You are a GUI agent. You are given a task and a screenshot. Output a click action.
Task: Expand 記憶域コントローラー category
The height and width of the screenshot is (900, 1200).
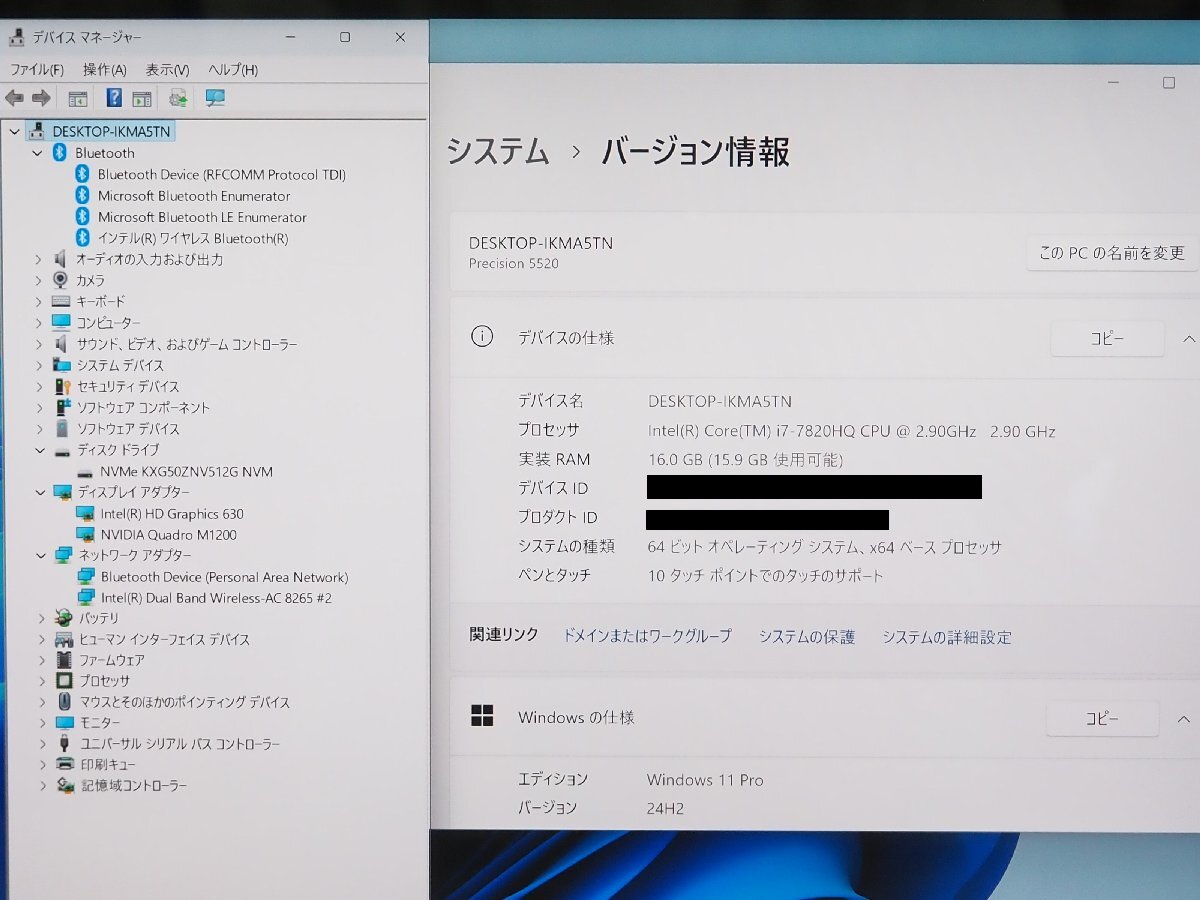coord(42,786)
